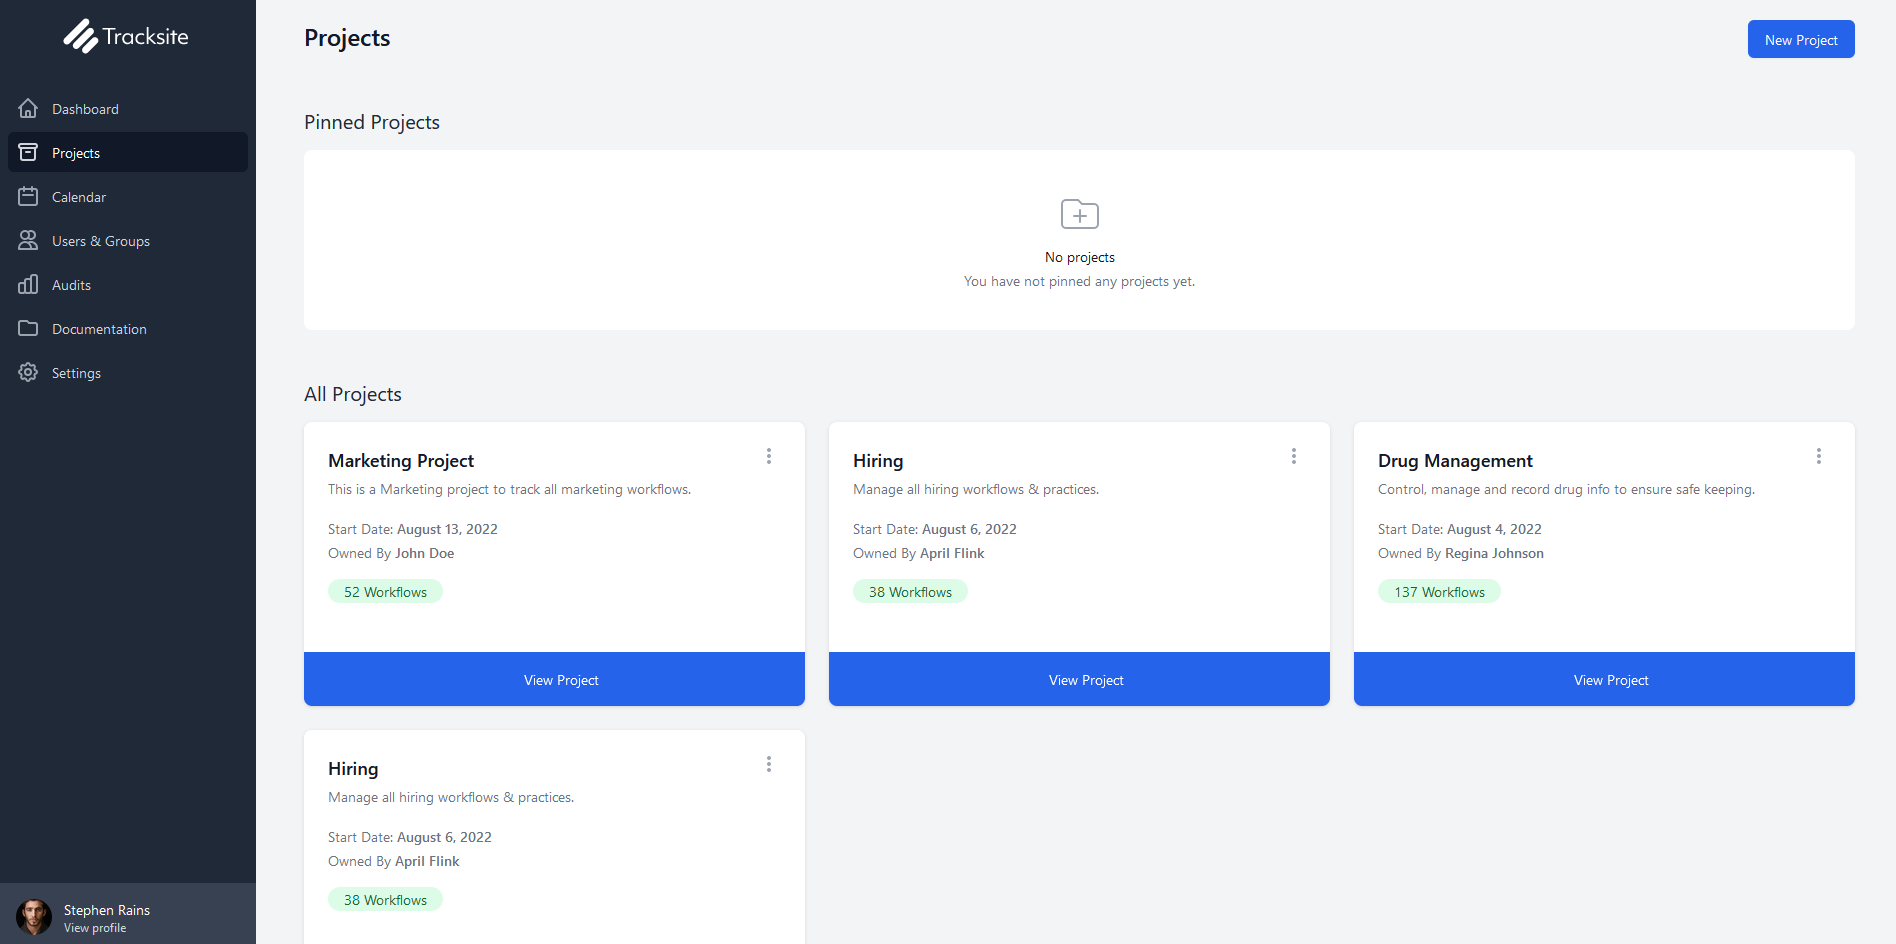Image resolution: width=1896 pixels, height=944 pixels.
Task: Click the 52 Workflows badge
Action: coord(385,592)
